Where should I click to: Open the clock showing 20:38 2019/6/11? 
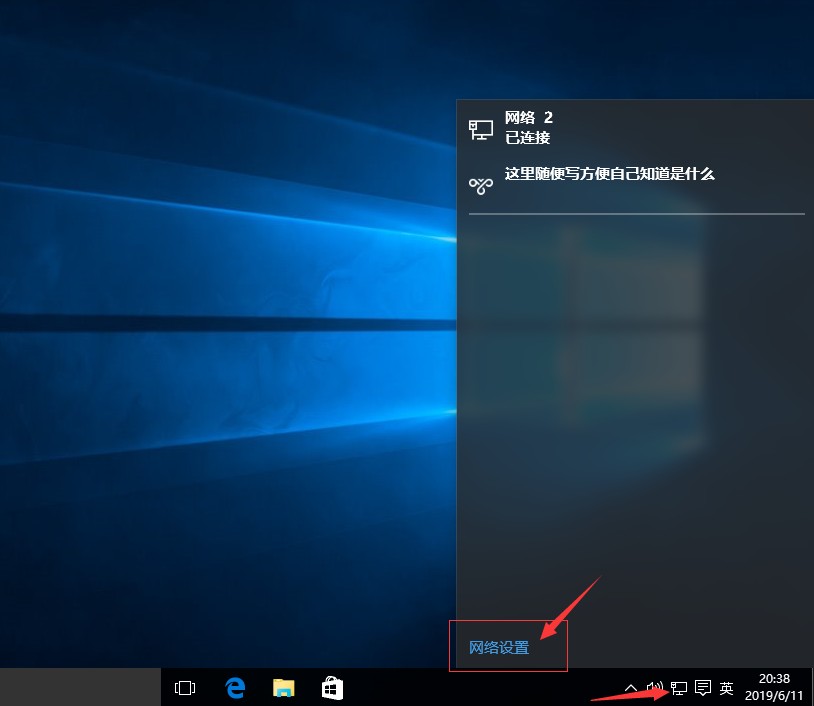tap(774, 687)
